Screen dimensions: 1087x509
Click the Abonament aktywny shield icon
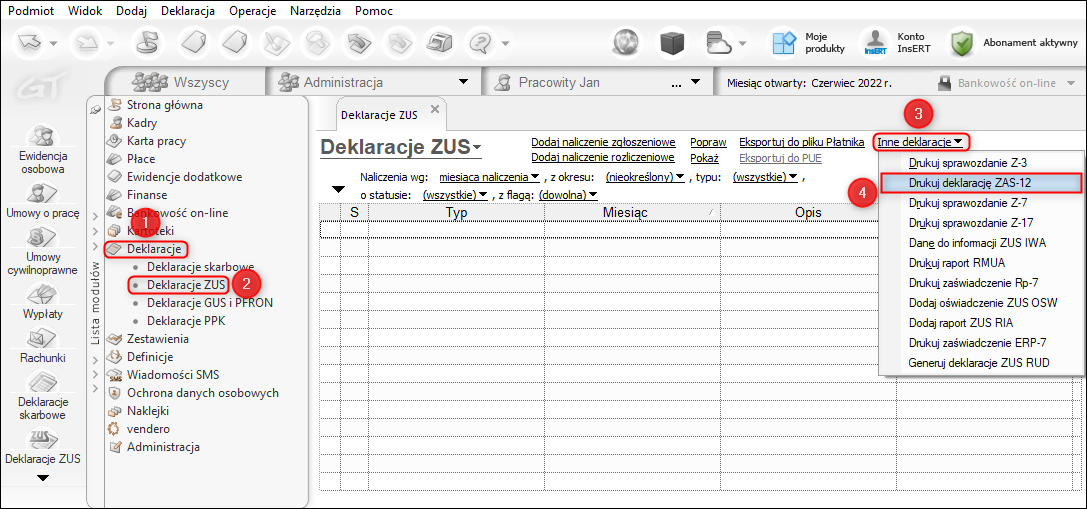click(x=962, y=43)
